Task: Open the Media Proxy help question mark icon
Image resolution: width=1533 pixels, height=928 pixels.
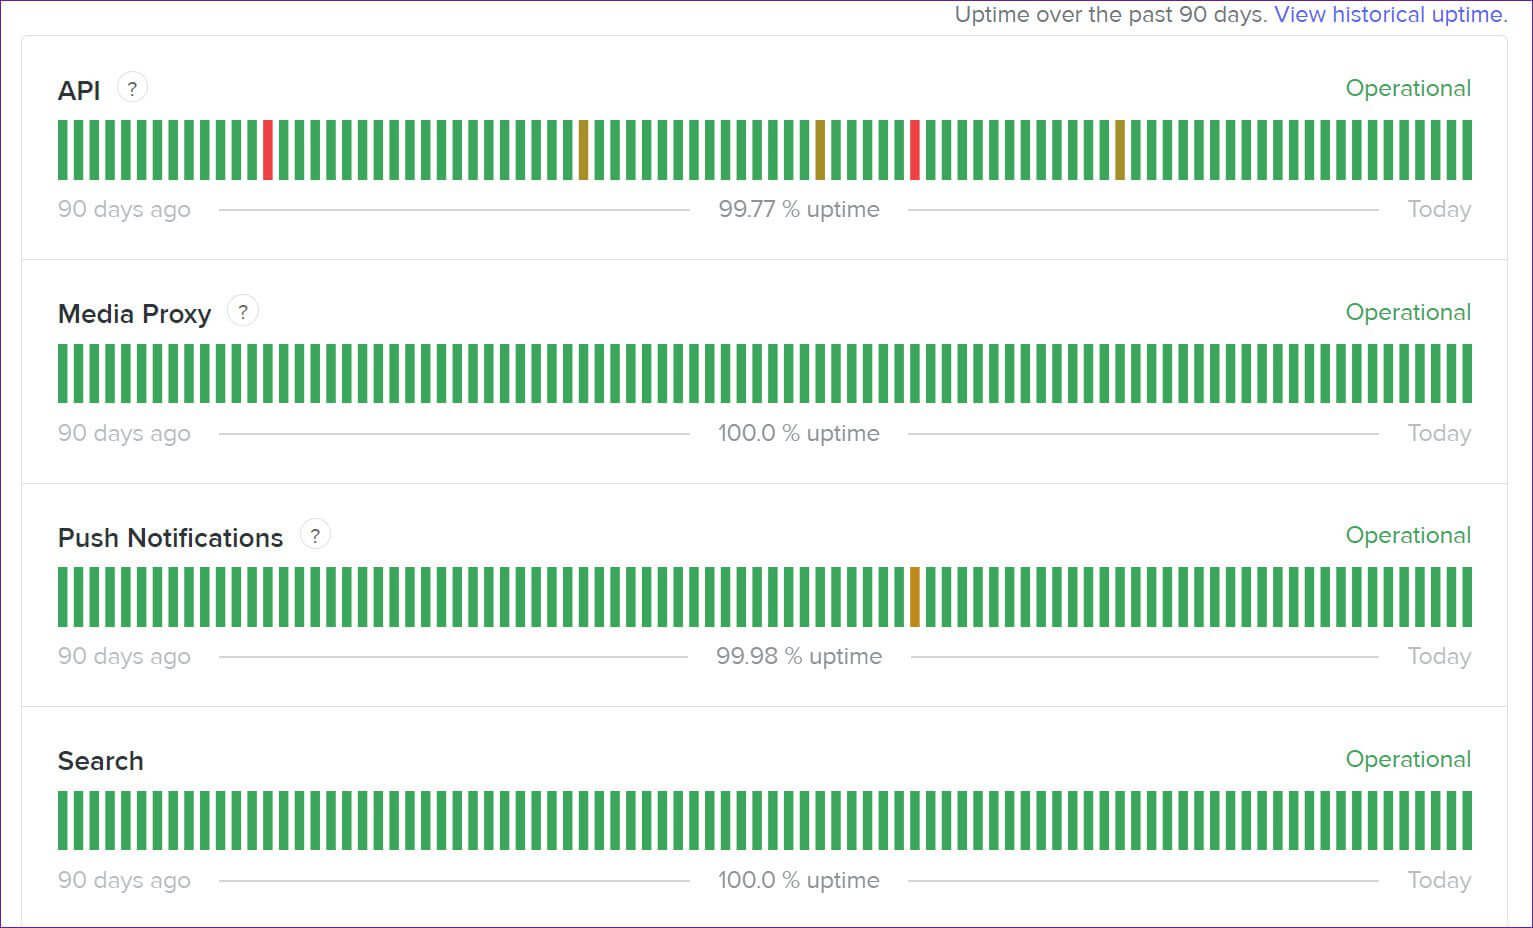Action: pos(242,312)
